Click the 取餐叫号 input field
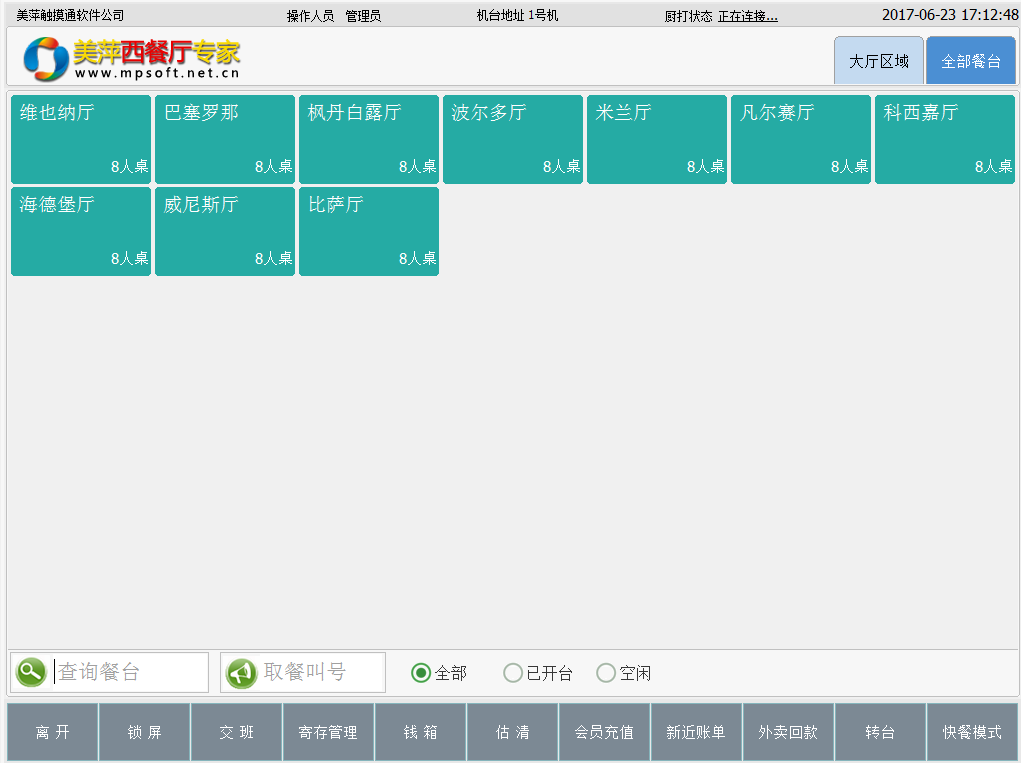The image size is (1021, 763). (x=320, y=672)
